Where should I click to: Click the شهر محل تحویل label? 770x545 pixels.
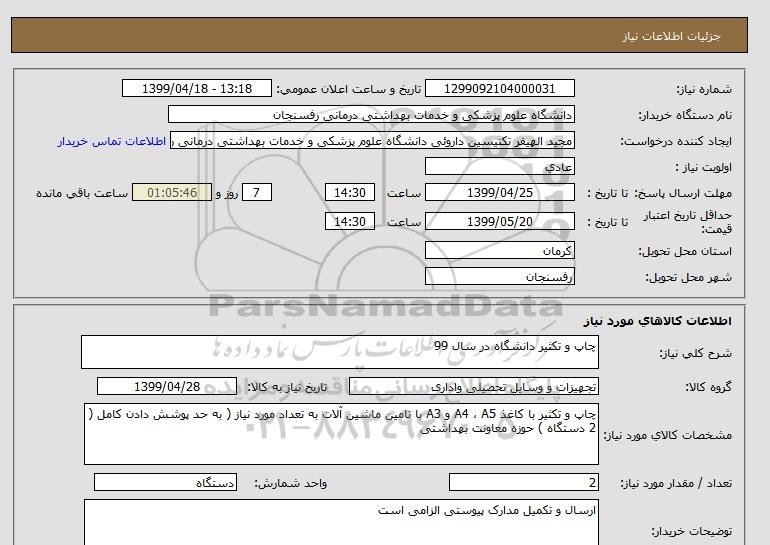click(688, 277)
